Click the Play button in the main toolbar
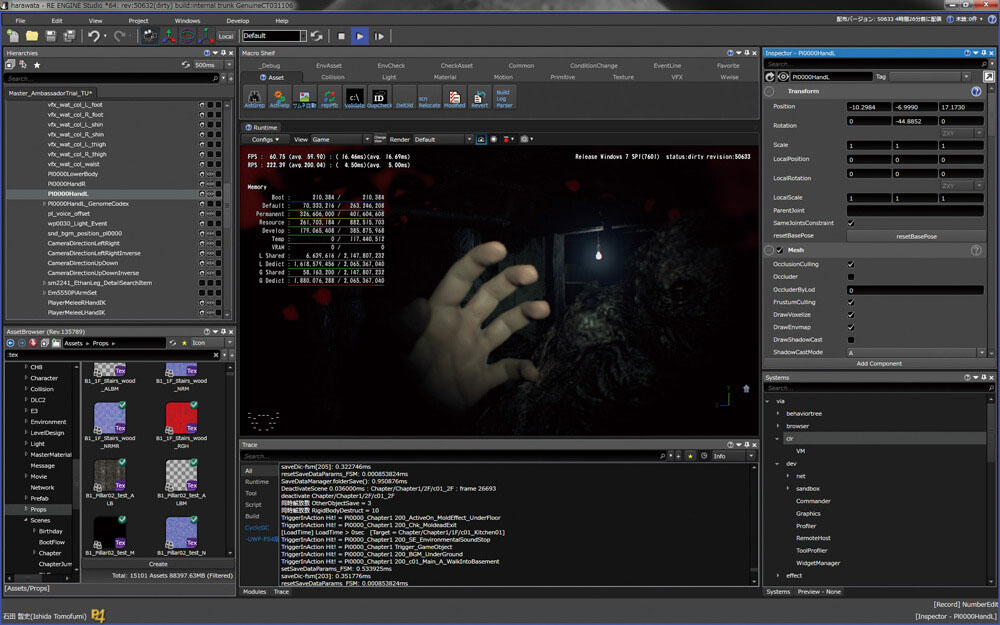 pyautogui.click(x=360, y=36)
